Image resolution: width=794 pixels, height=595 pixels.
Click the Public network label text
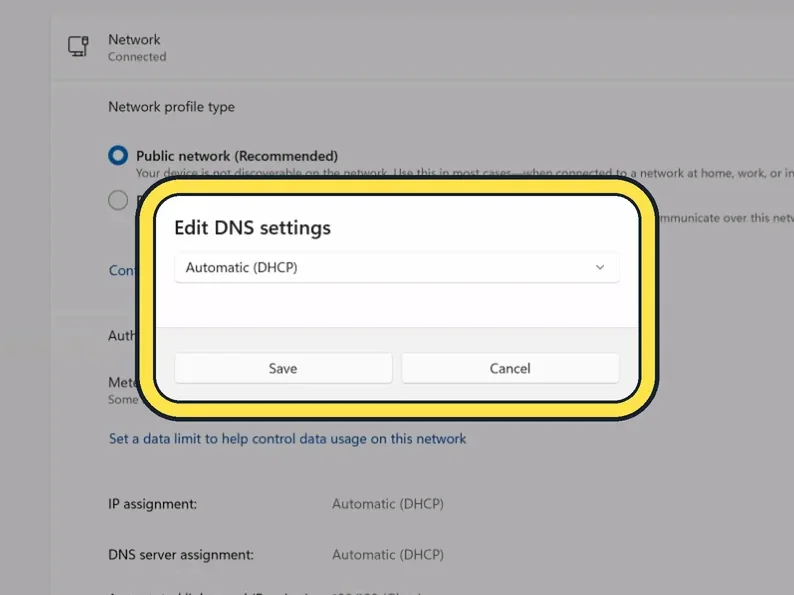(x=237, y=156)
